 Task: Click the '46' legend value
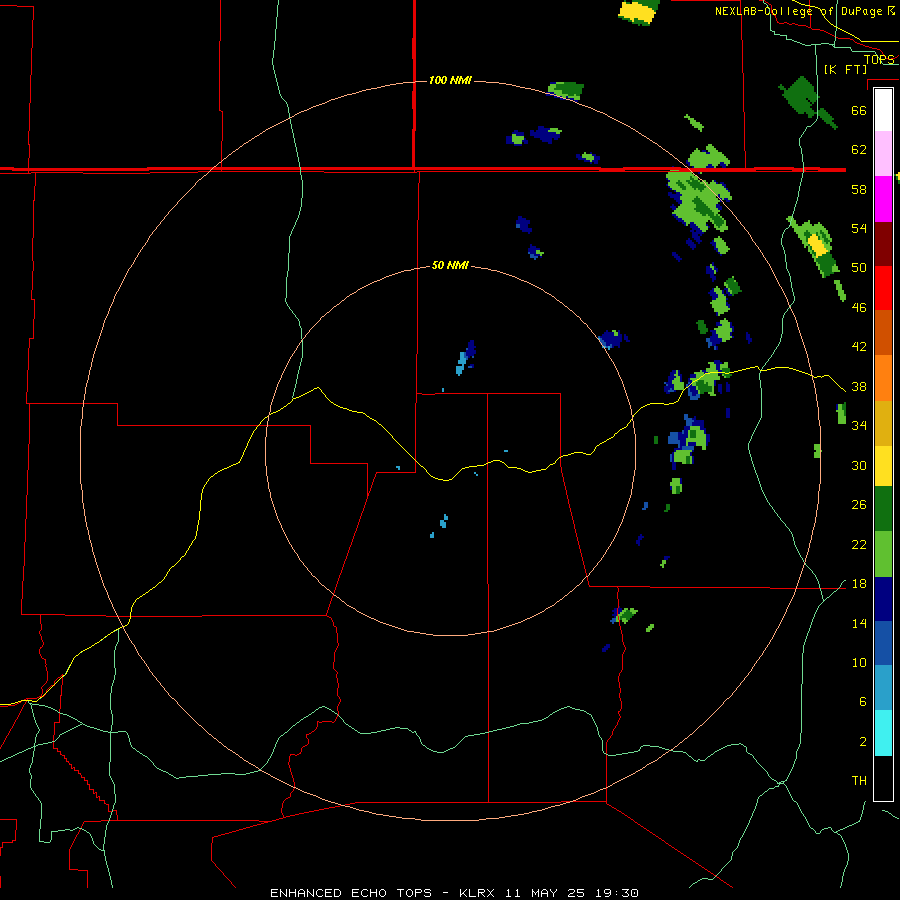859,308
